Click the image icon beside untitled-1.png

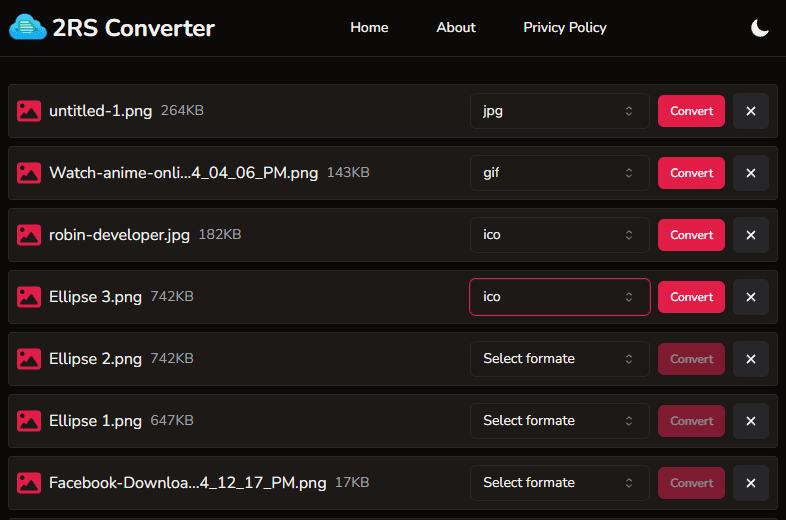29,111
